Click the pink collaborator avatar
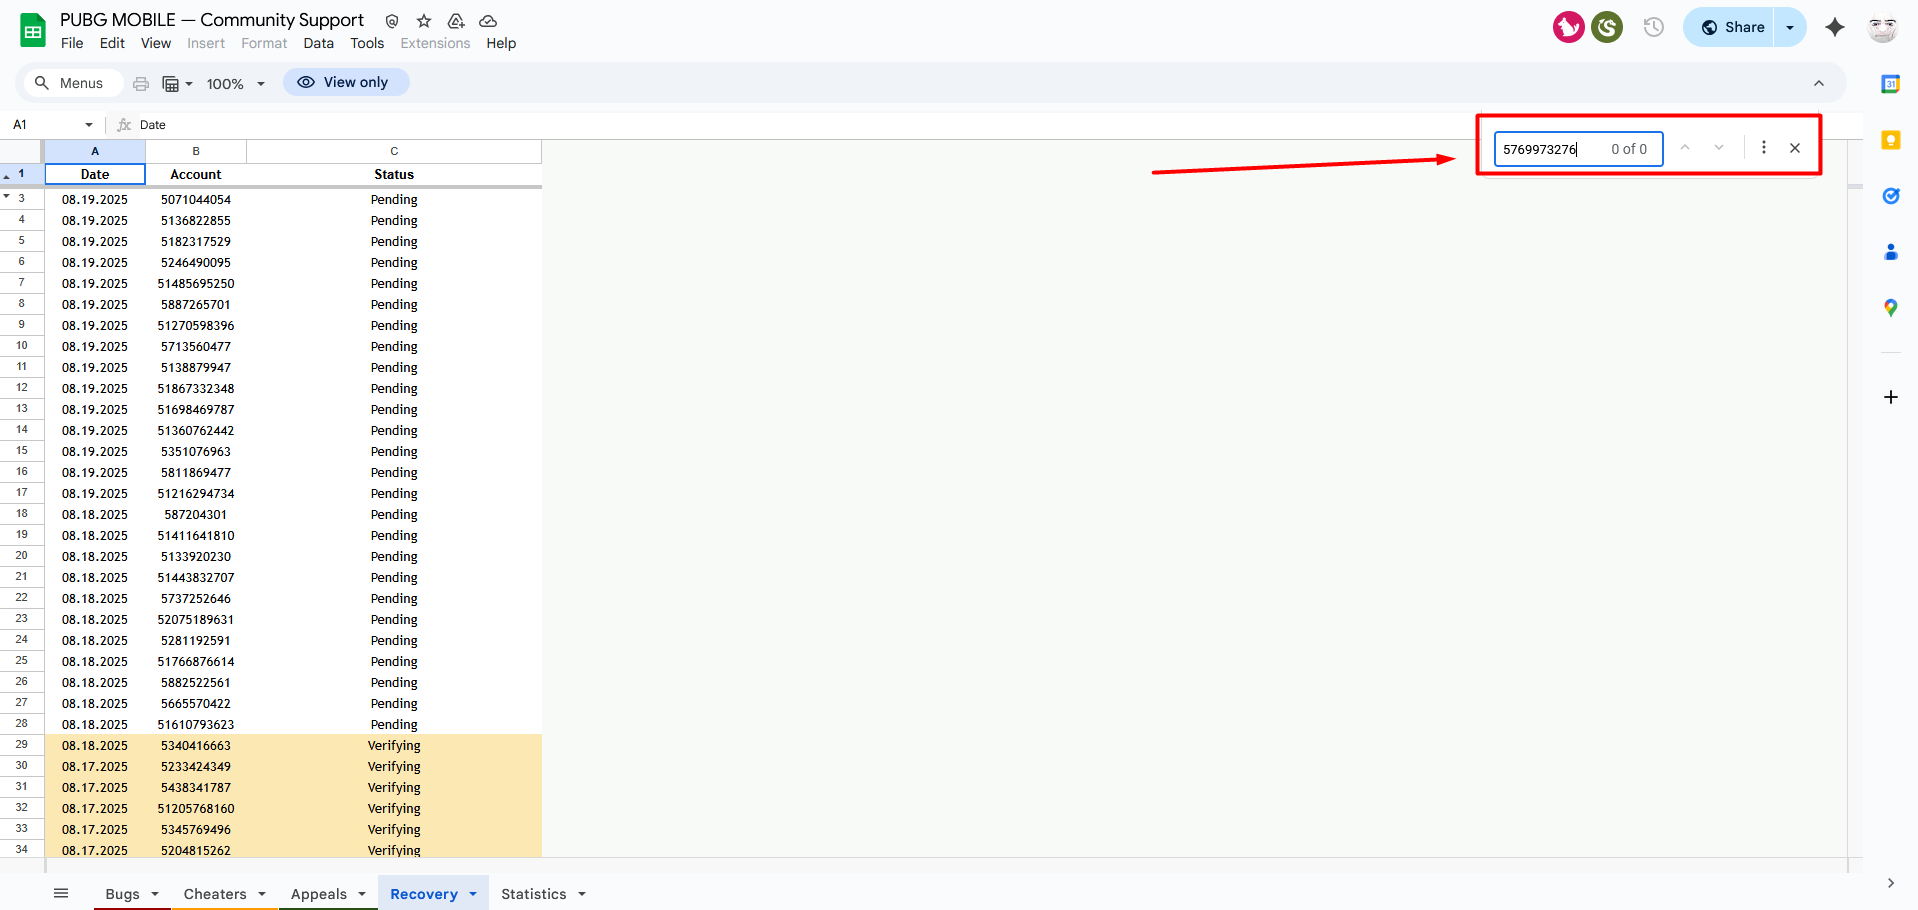 click(x=1568, y=27)
